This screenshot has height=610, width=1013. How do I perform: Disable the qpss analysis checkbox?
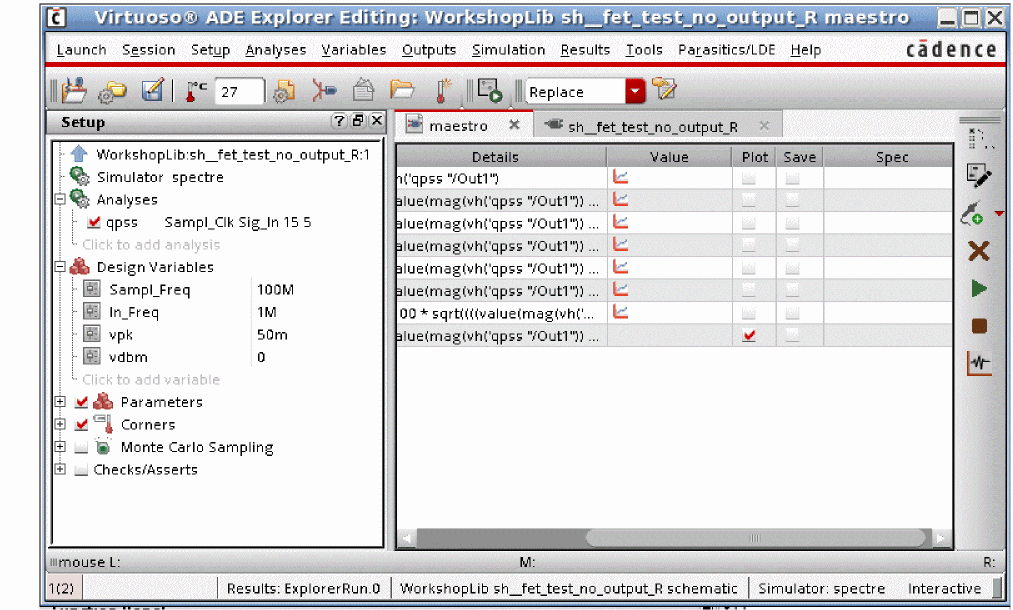point(95,223)
